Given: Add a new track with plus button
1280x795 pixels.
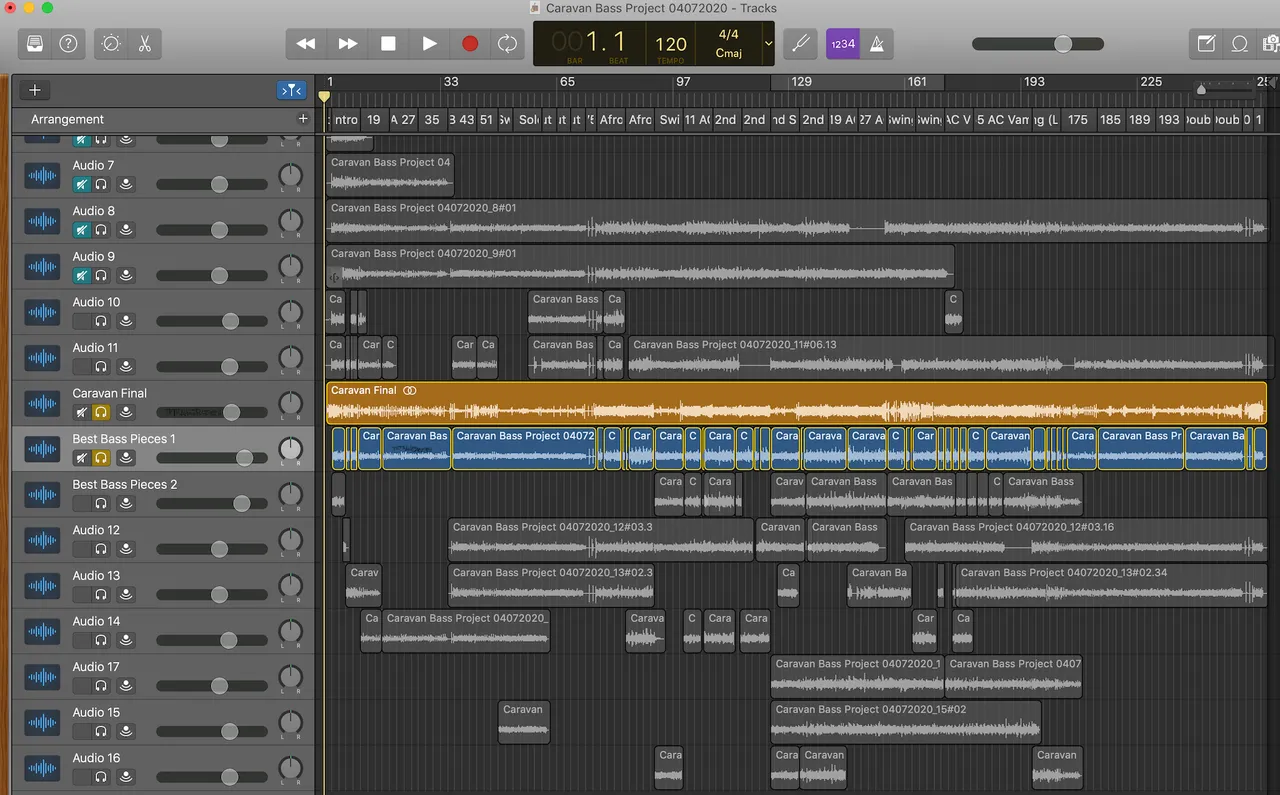Looking at the screenshot, I should click(x=35, y=90).
